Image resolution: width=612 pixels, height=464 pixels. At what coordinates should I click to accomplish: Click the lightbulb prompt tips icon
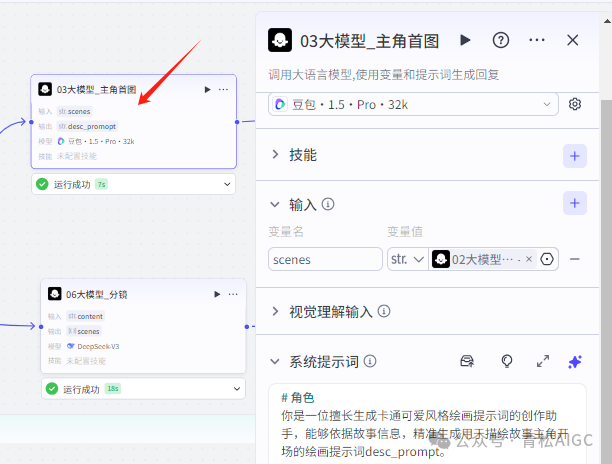507,361
